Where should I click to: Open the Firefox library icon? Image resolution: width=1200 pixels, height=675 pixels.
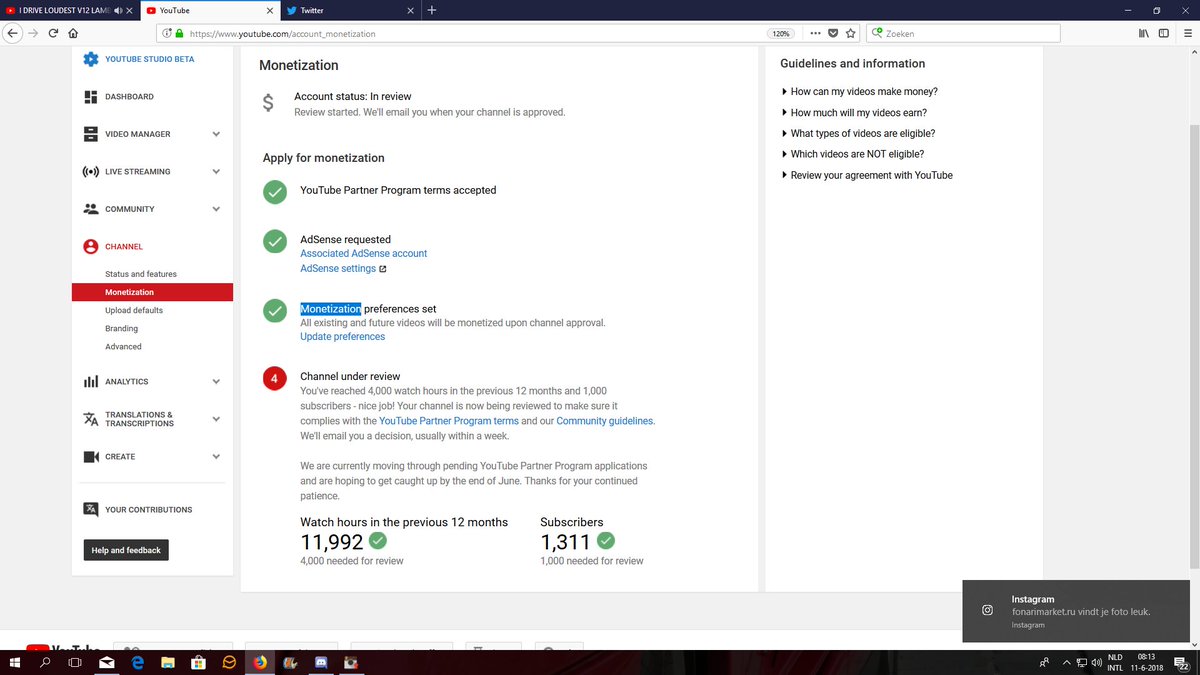click(x=1144, y=33)
